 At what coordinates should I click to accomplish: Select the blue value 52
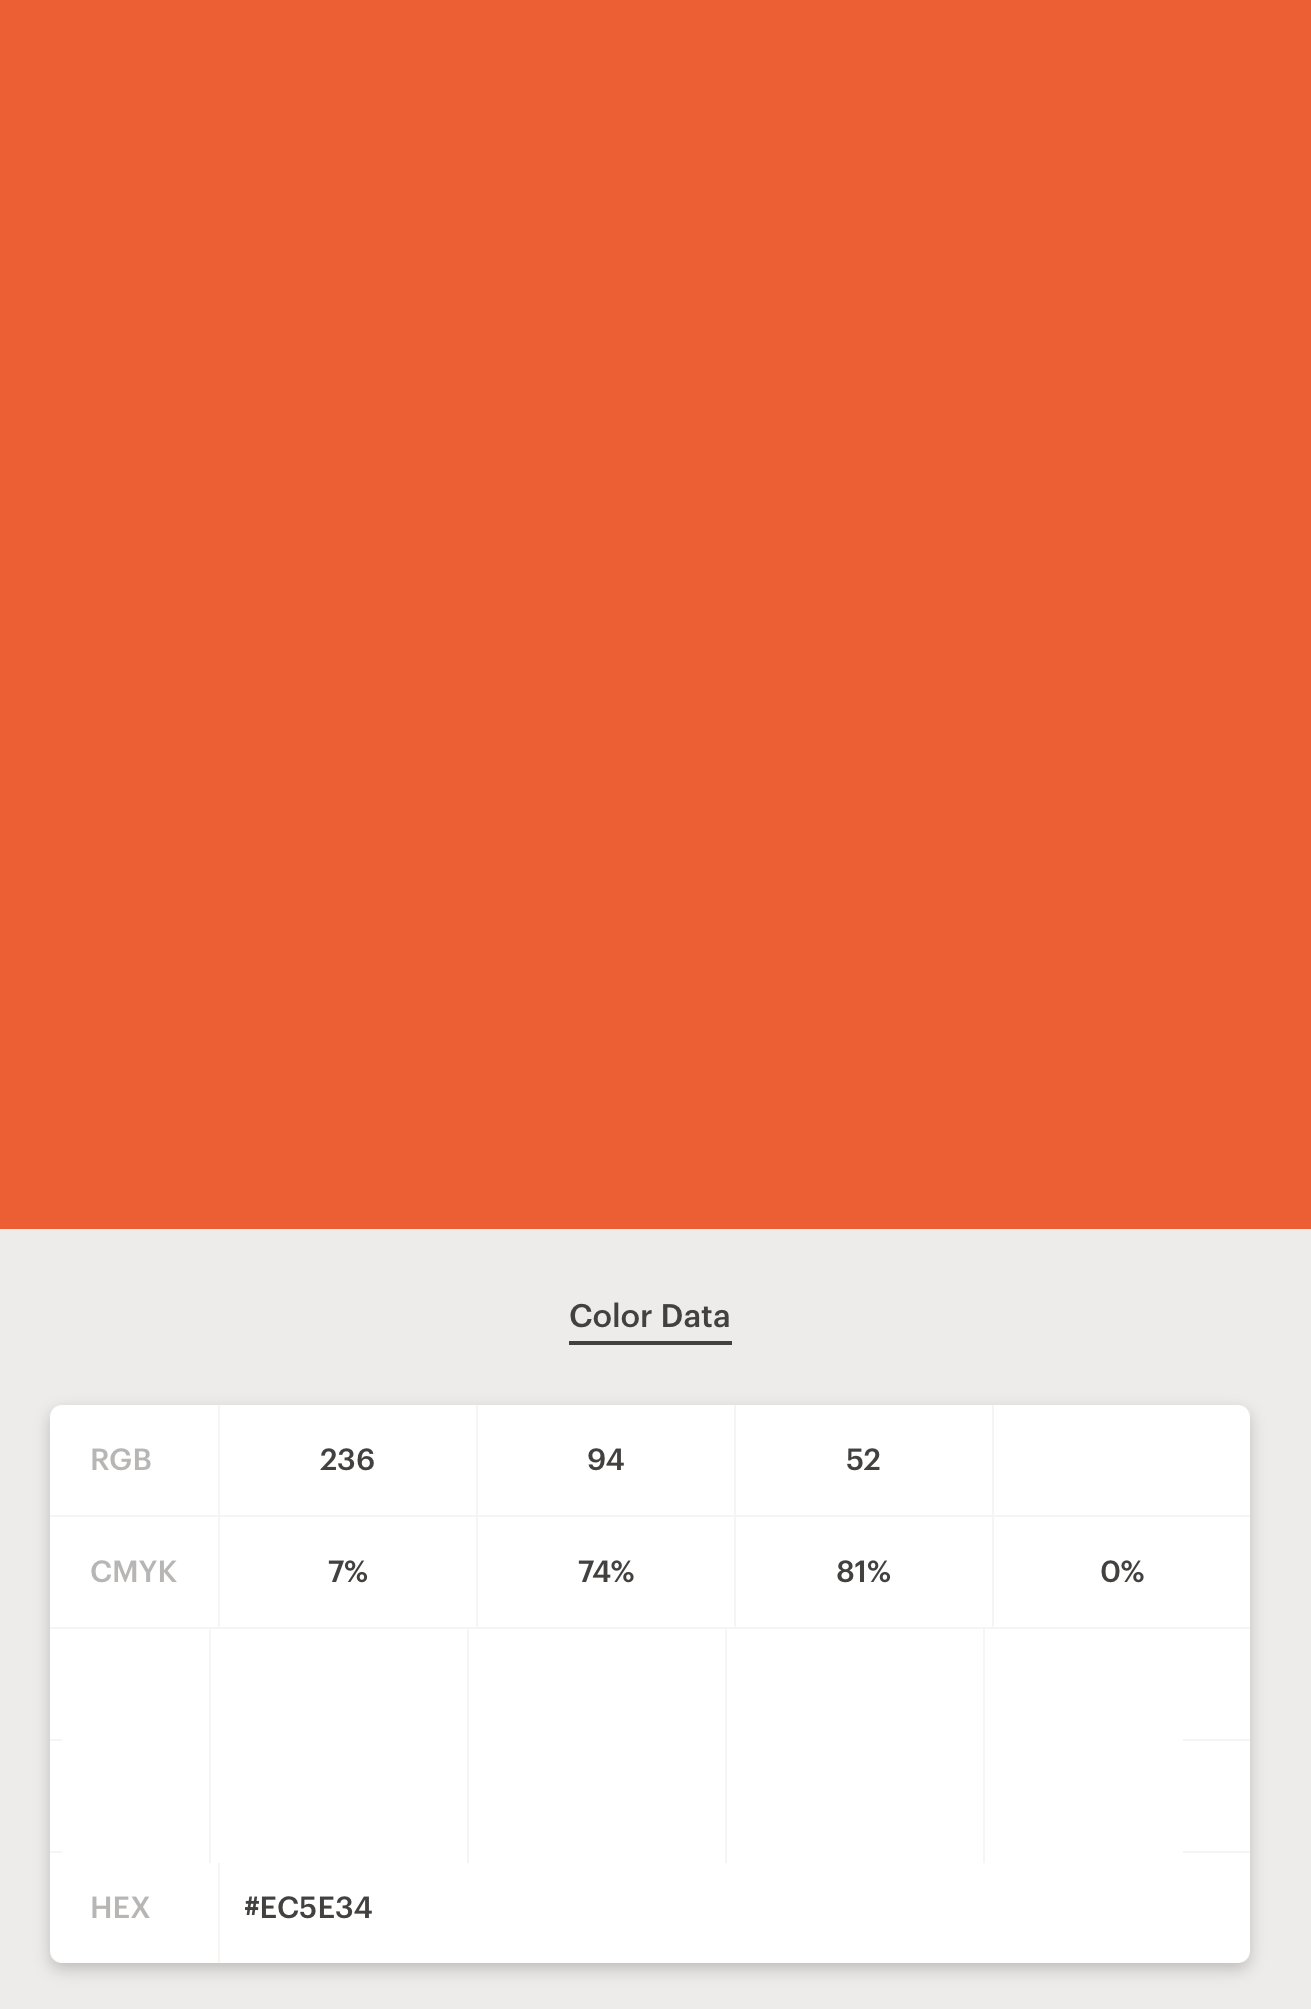863,1460
